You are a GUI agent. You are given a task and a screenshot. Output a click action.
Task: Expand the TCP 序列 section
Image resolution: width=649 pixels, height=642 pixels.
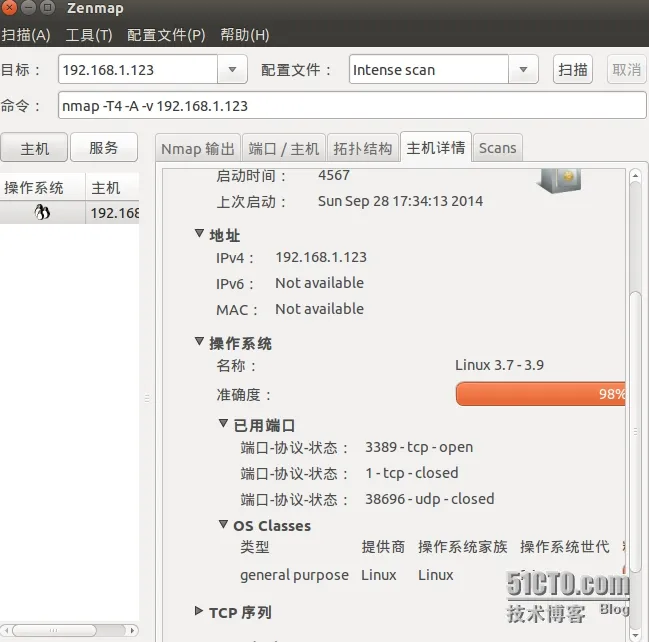pos(199,611)
